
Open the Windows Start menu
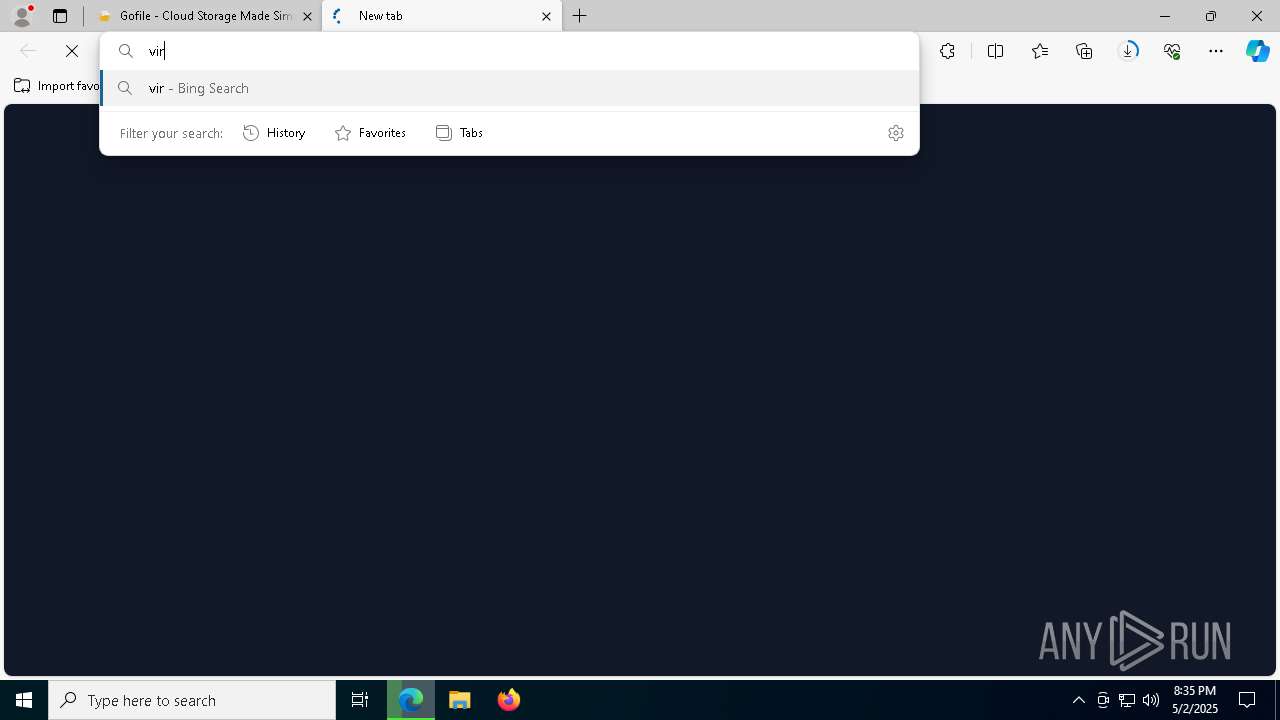click(x=24, y=700)
